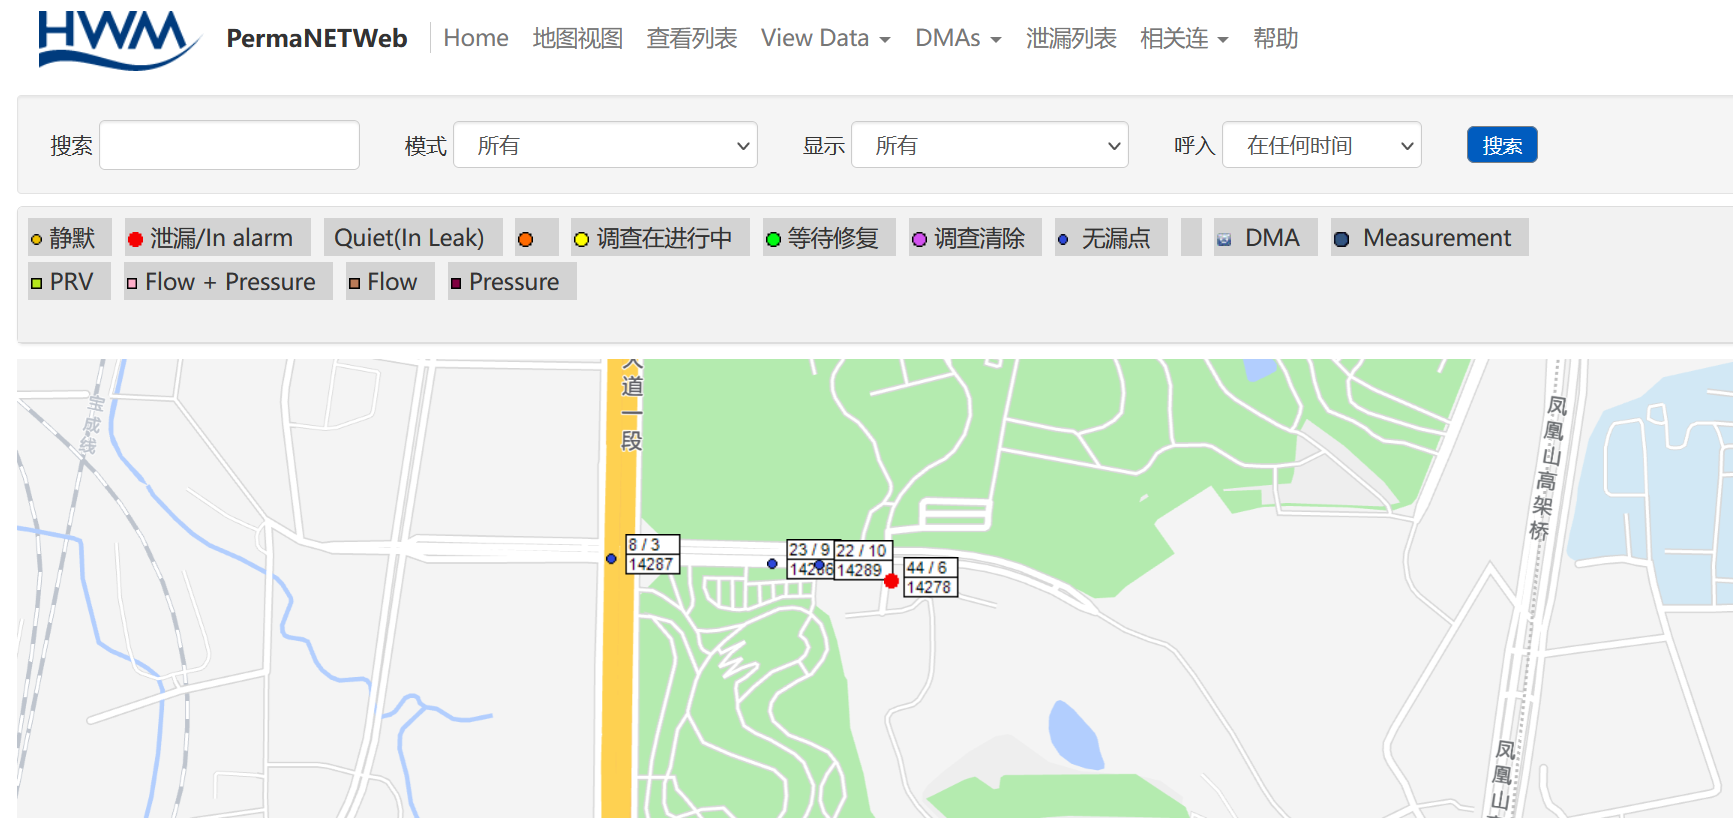Click the HWM logo
1733x818 pixels.
coord(118,40)
